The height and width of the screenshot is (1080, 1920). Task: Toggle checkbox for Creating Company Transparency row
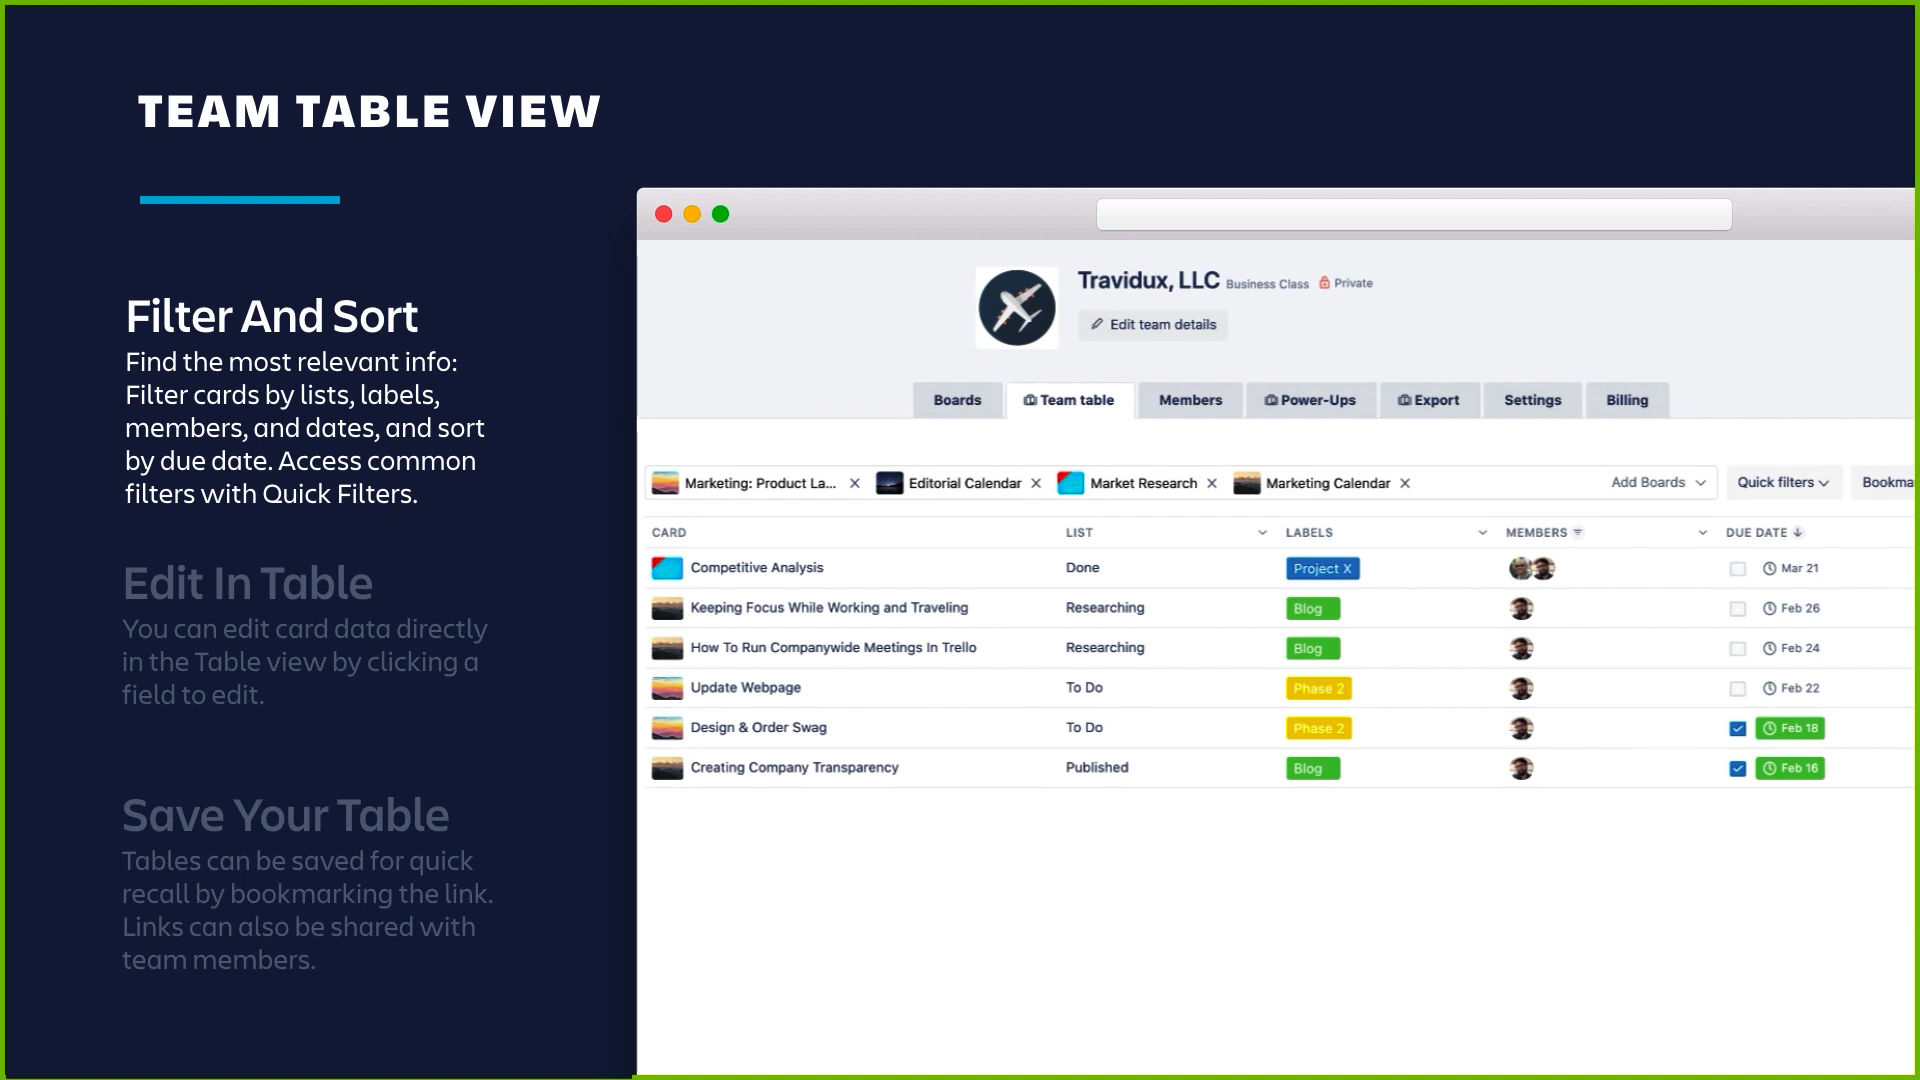pos(1738,766)
